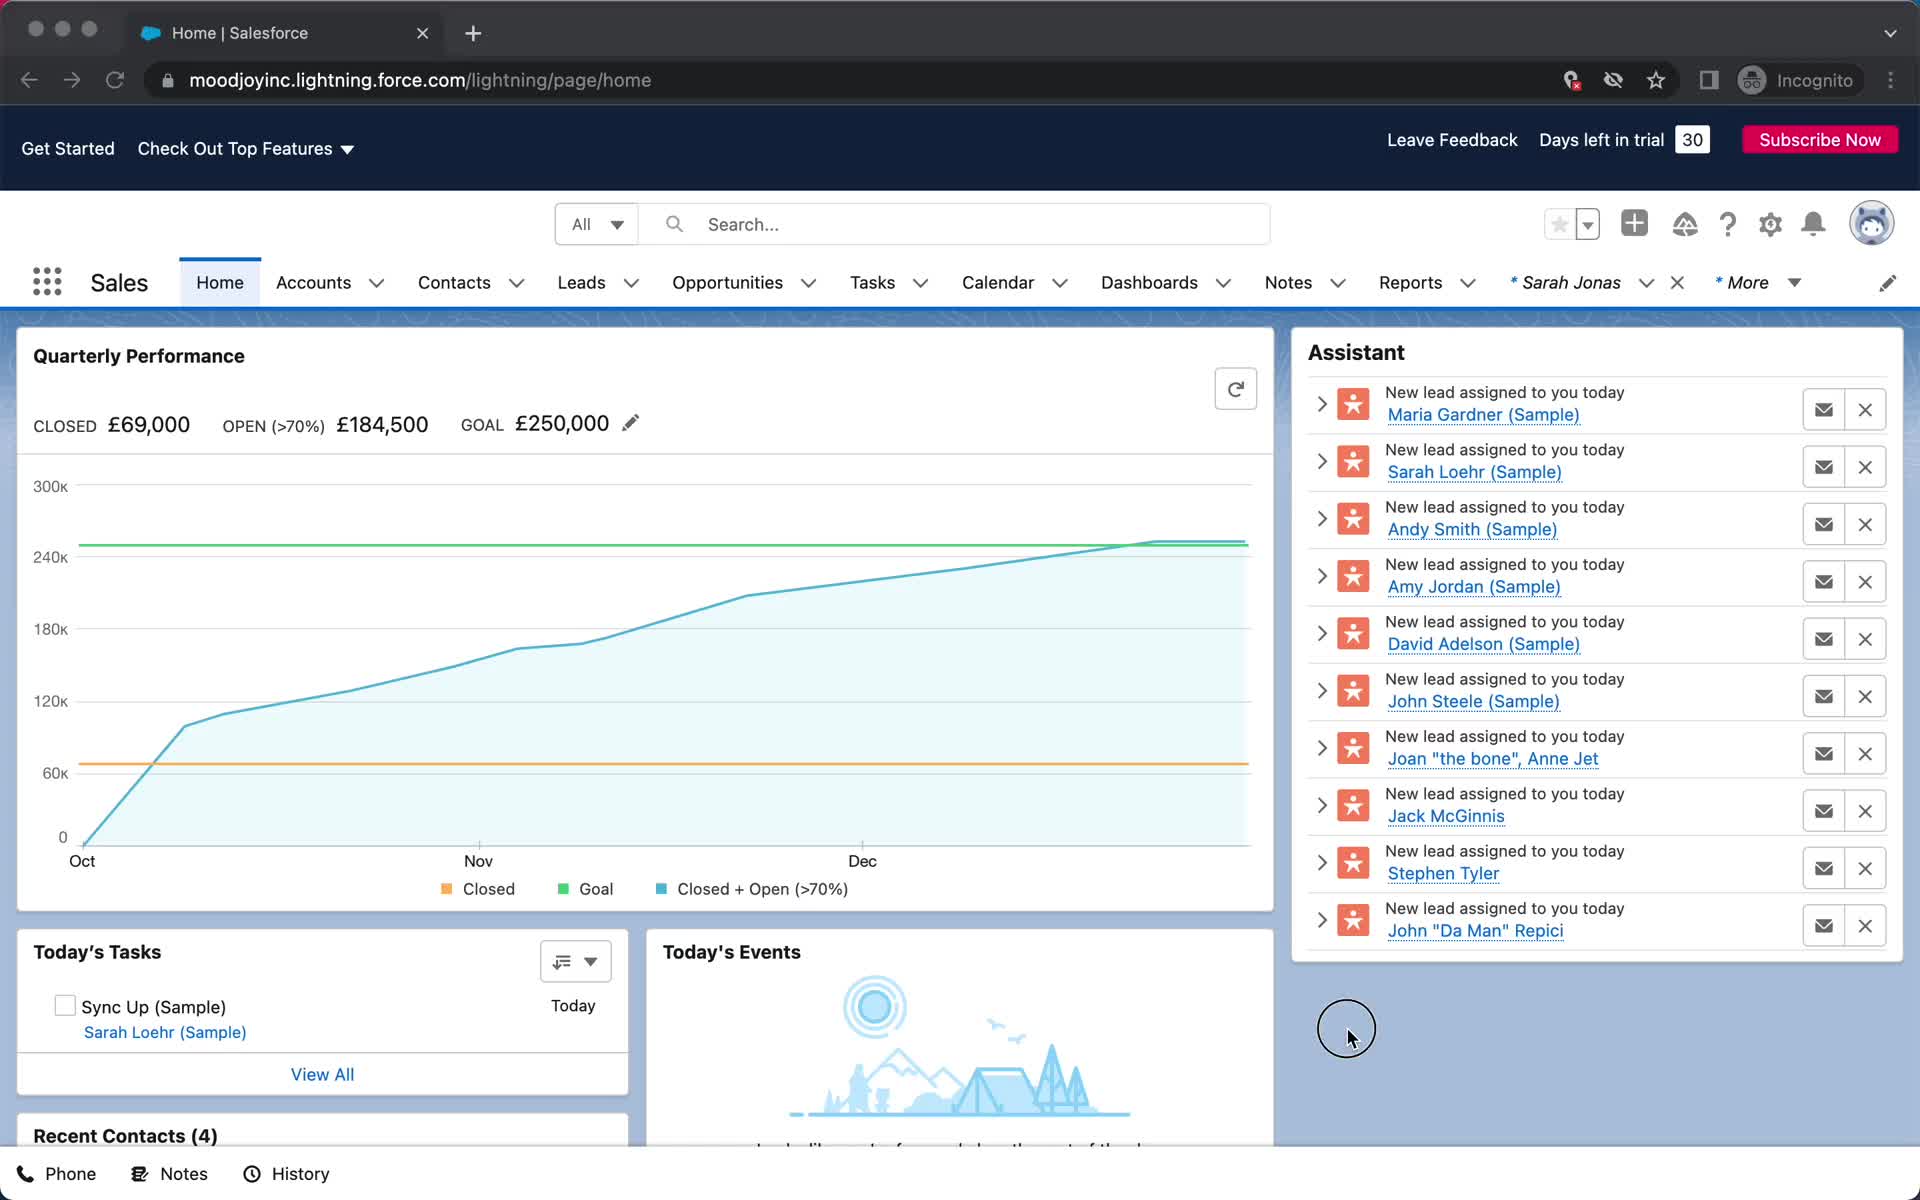Image resolution: width=1920 pixels, height=1200 pixels.
Task: Open the More navigation dropdown
Action: (1758, 283)
